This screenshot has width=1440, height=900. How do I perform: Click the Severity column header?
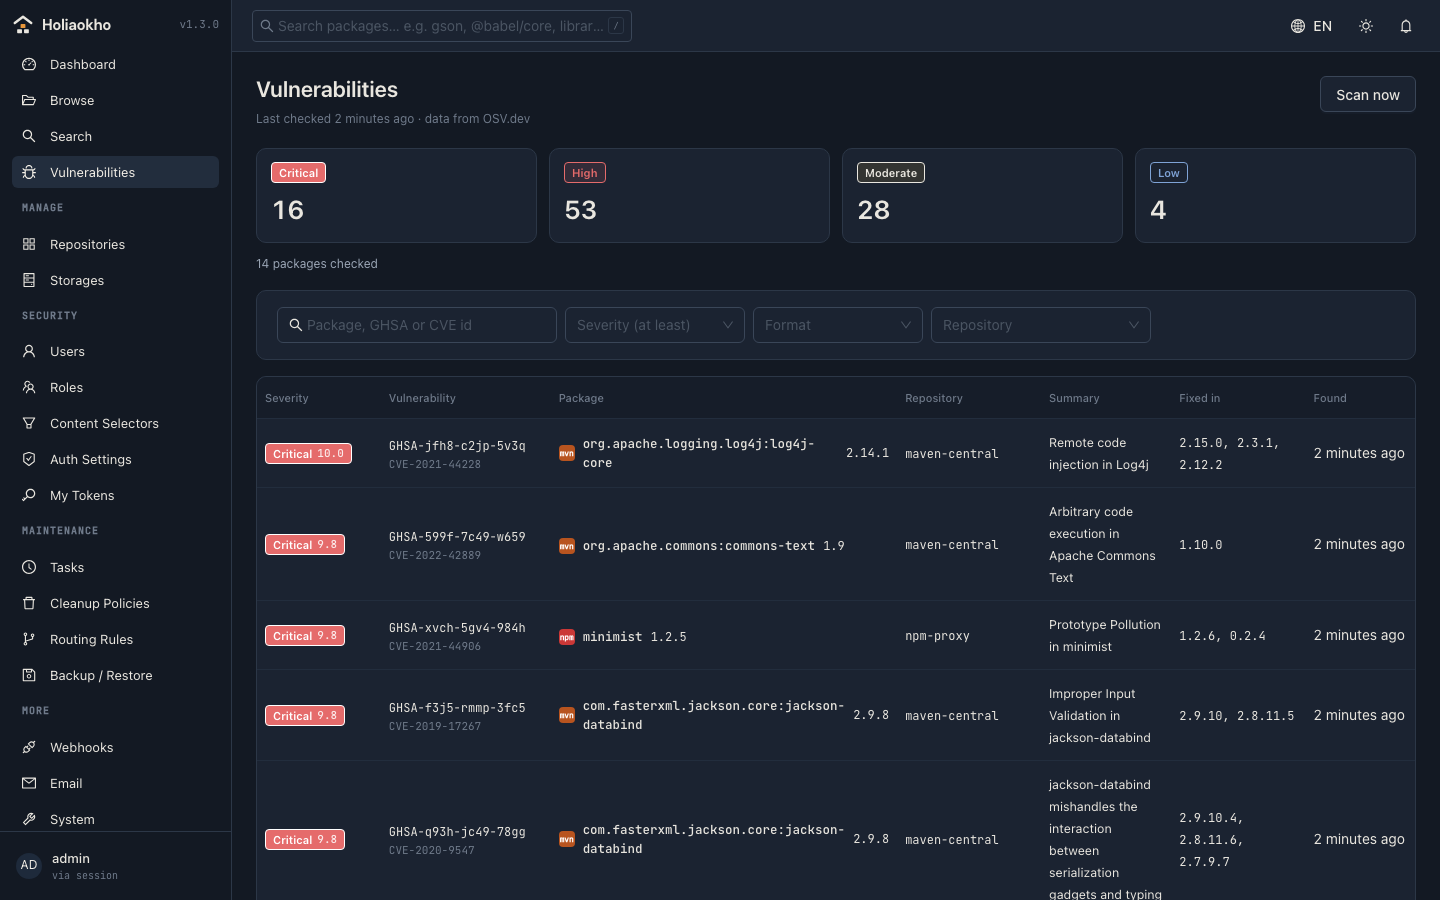287,398
